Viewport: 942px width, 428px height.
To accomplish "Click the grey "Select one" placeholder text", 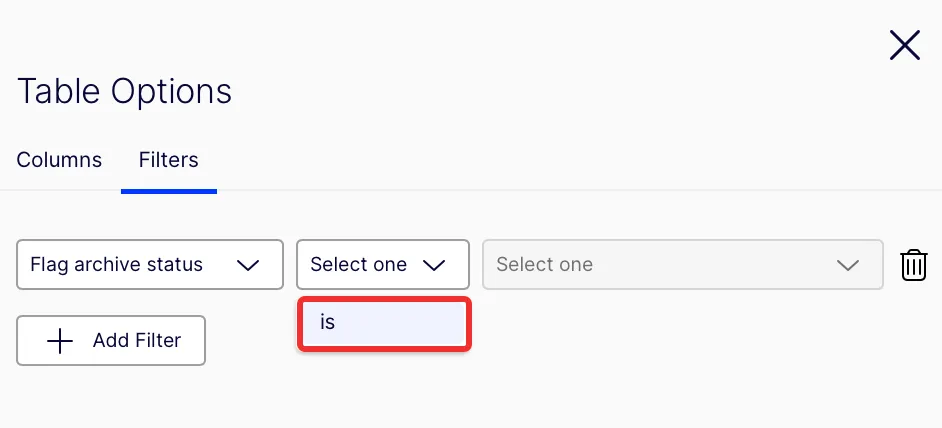I will (544, 264).
